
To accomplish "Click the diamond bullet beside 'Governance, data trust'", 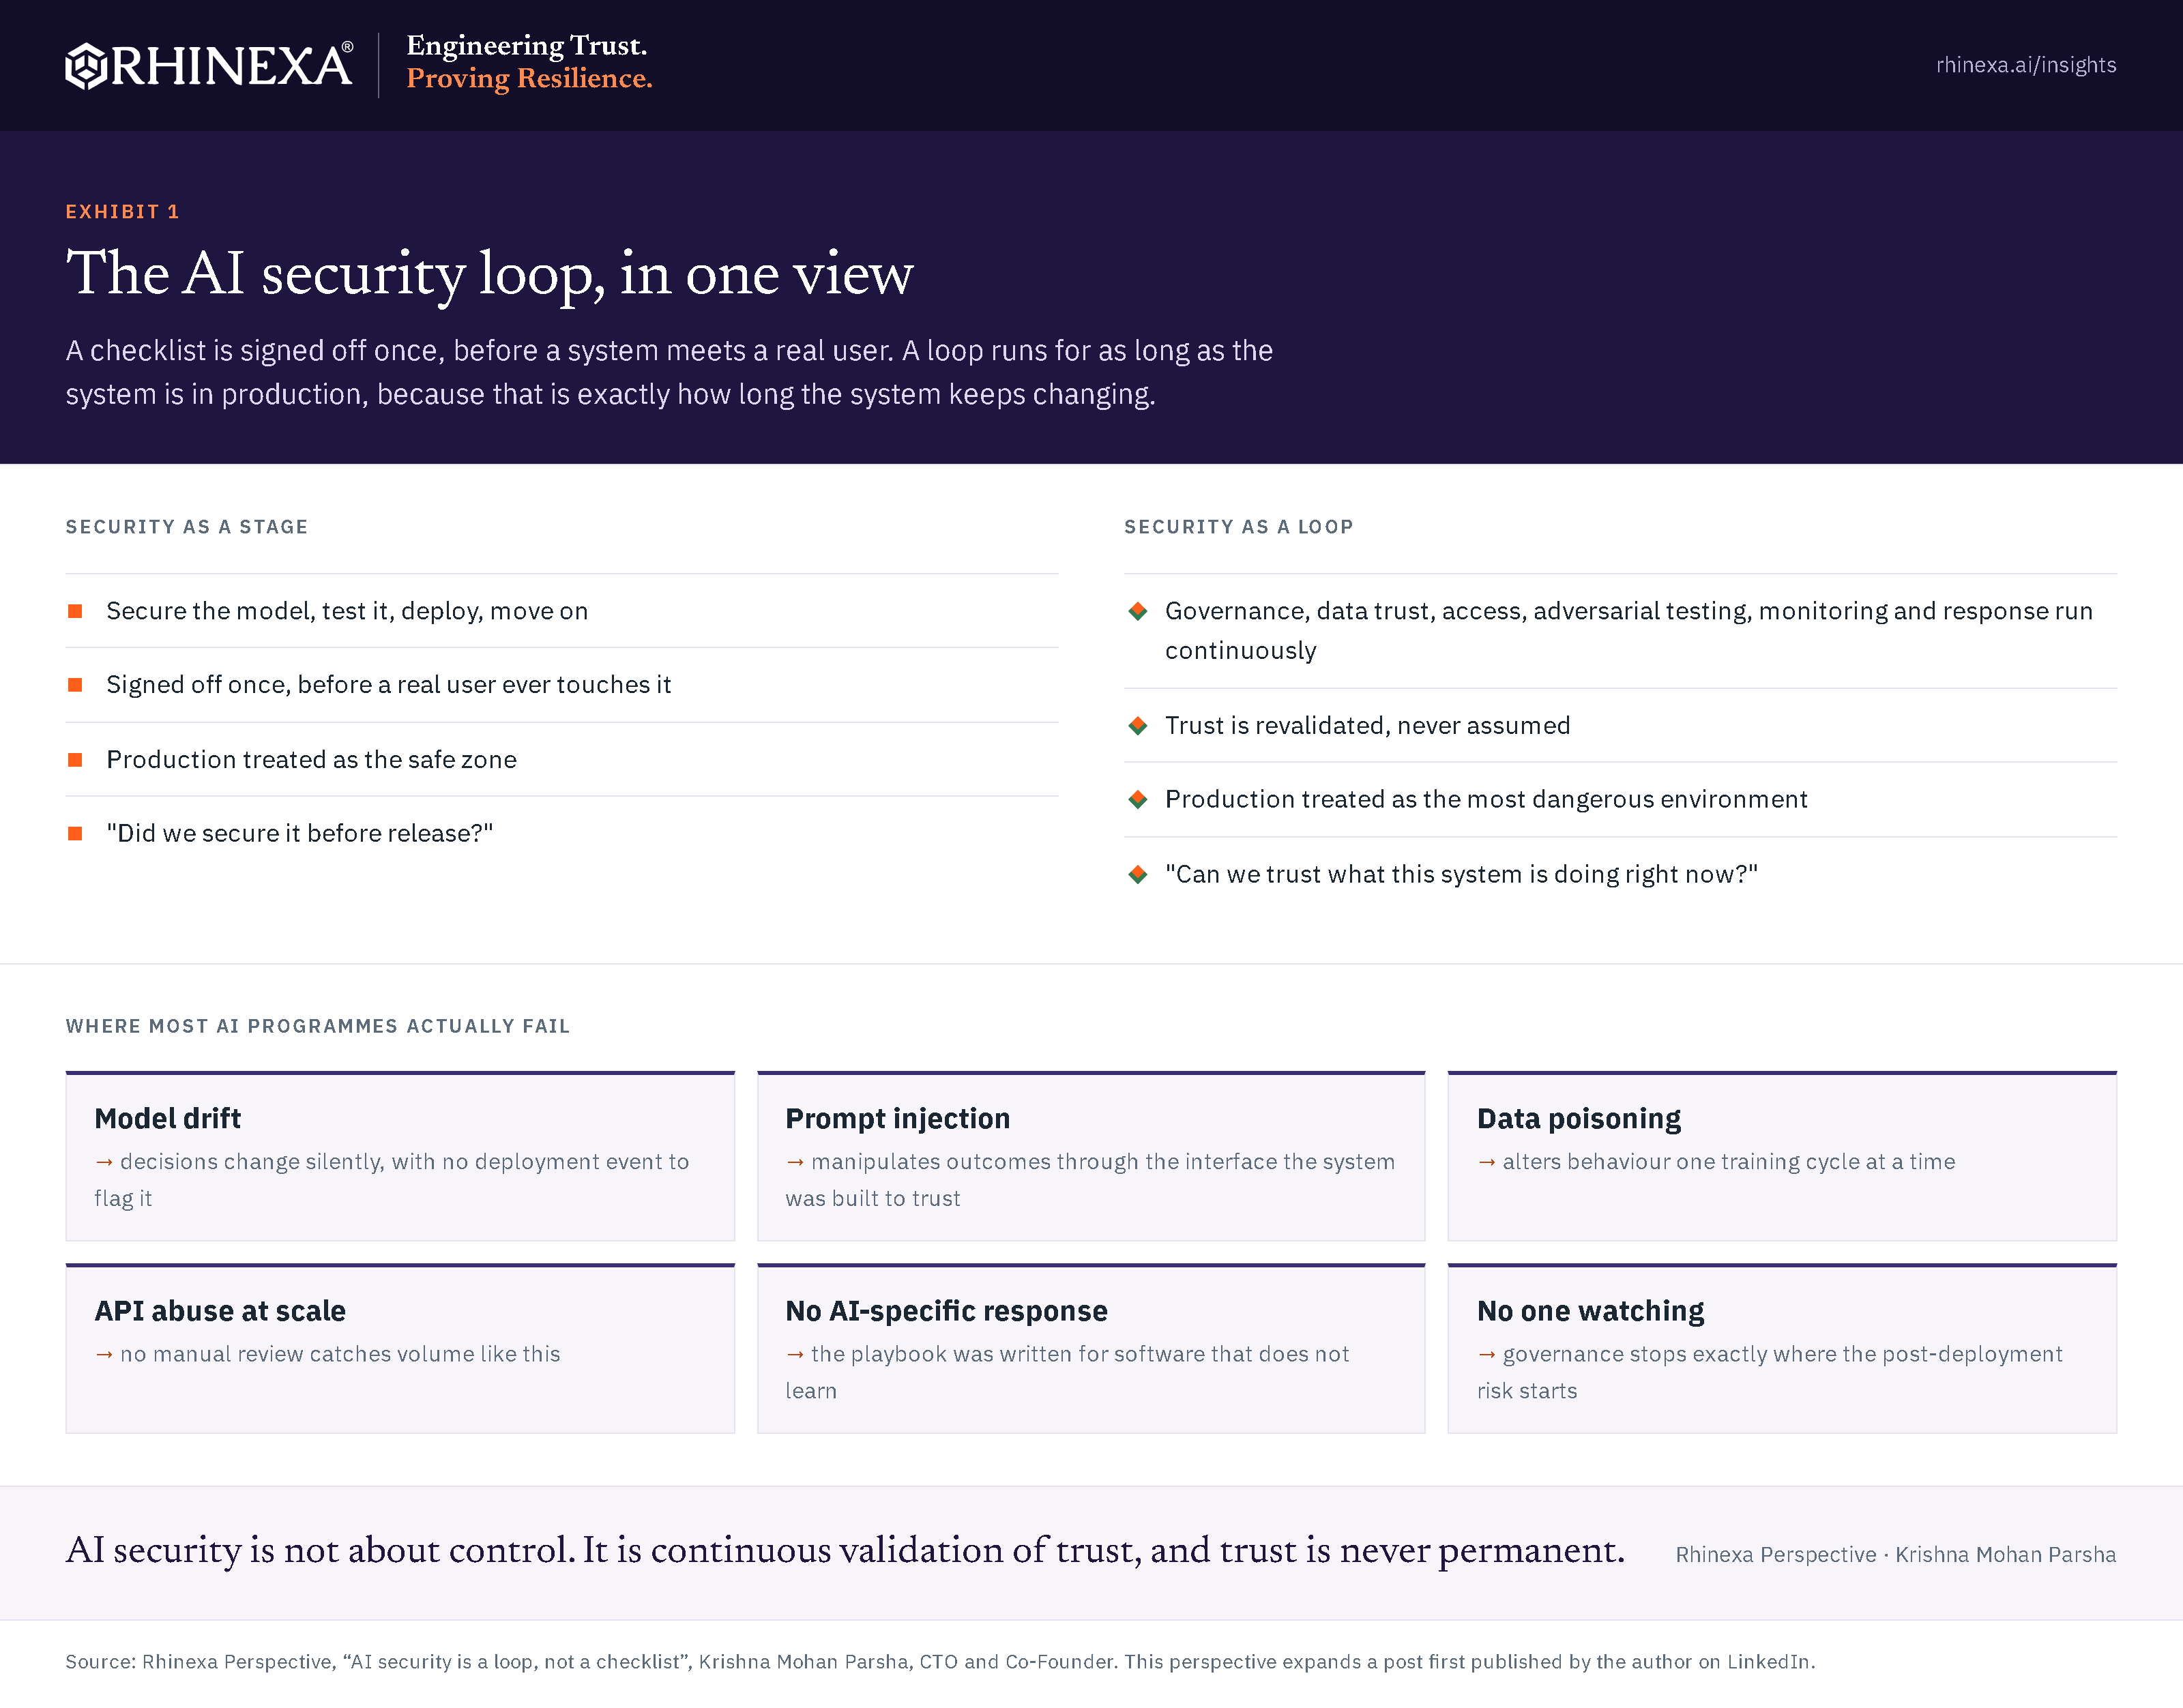I will [x=1137, y=611].
